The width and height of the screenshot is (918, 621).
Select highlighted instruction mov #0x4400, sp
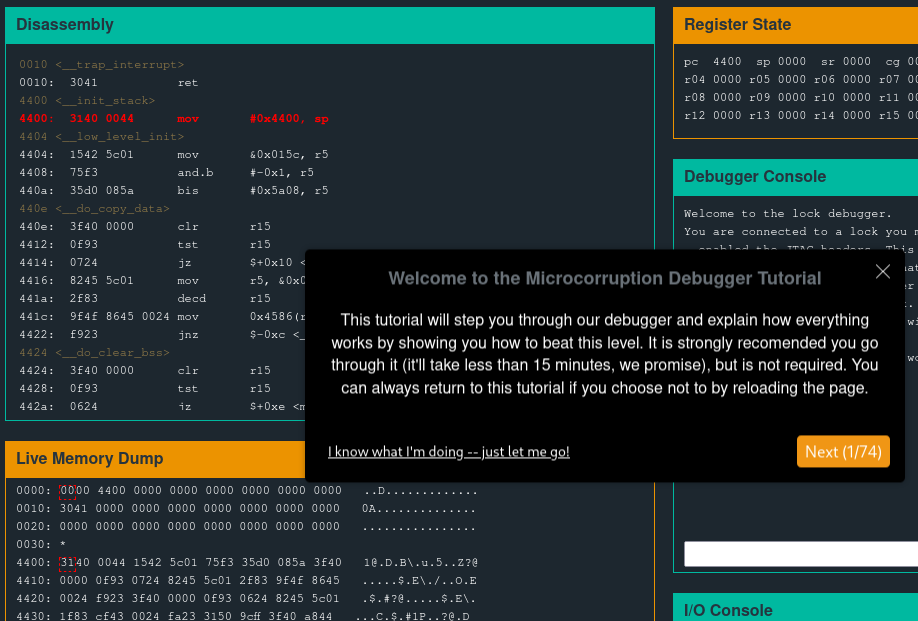(x=173, y=119)
